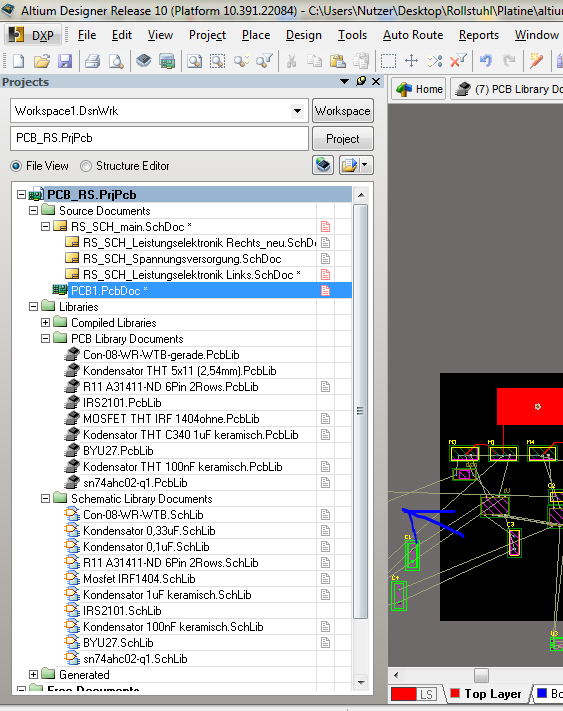
Task: Expand the Compiled Libraries folder
Action: 45,323
